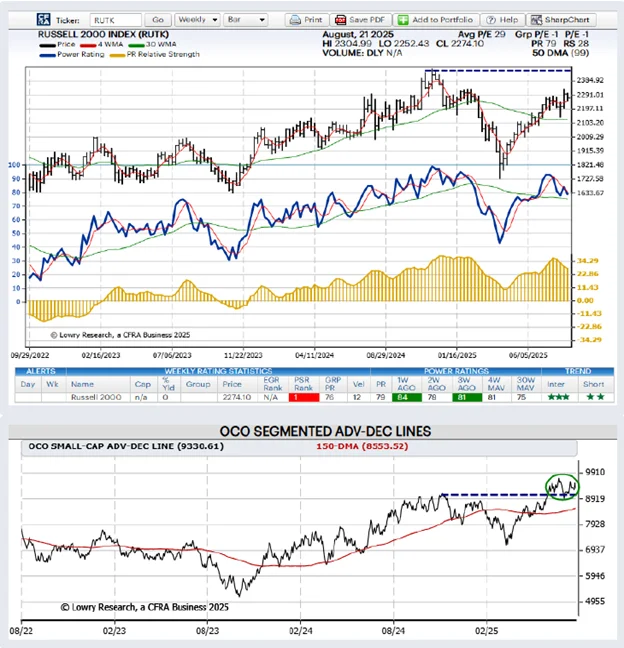The image size is (624, 648).
Task: Click the question mark help icon
Action: (x=491, y=20)
